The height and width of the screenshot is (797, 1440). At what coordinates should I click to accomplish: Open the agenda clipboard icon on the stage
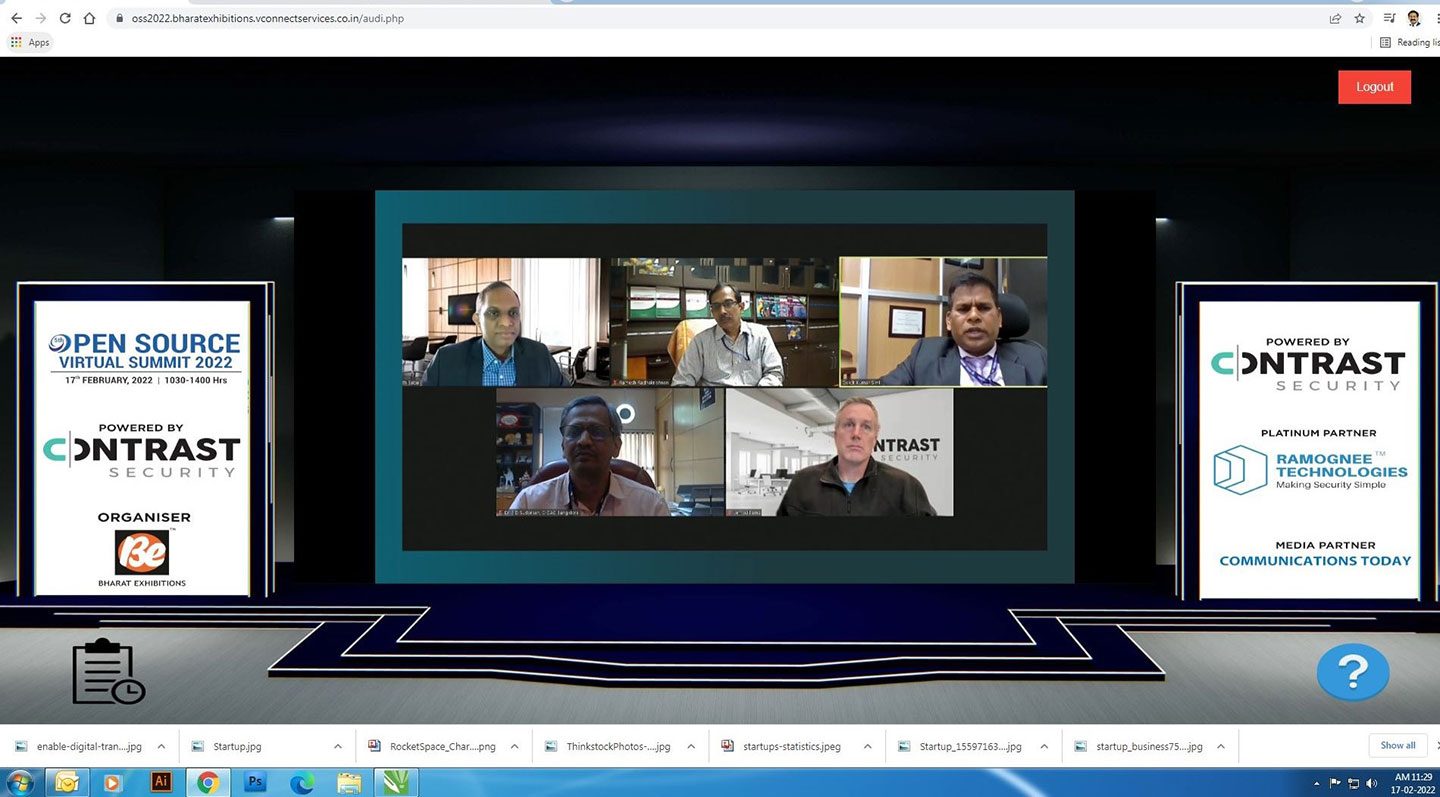(x=108, y=671)
